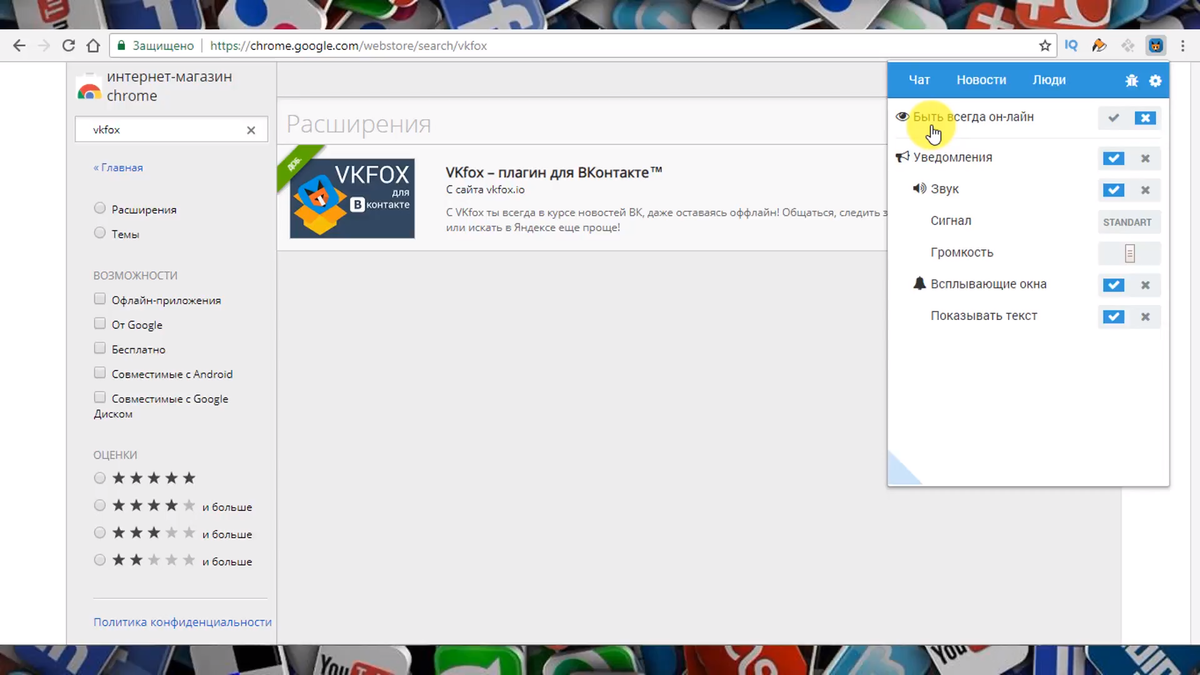The width and height of the screenshot is (1200, 675).
Task: Click the Показывать текст label
Action: click(984, 316)
